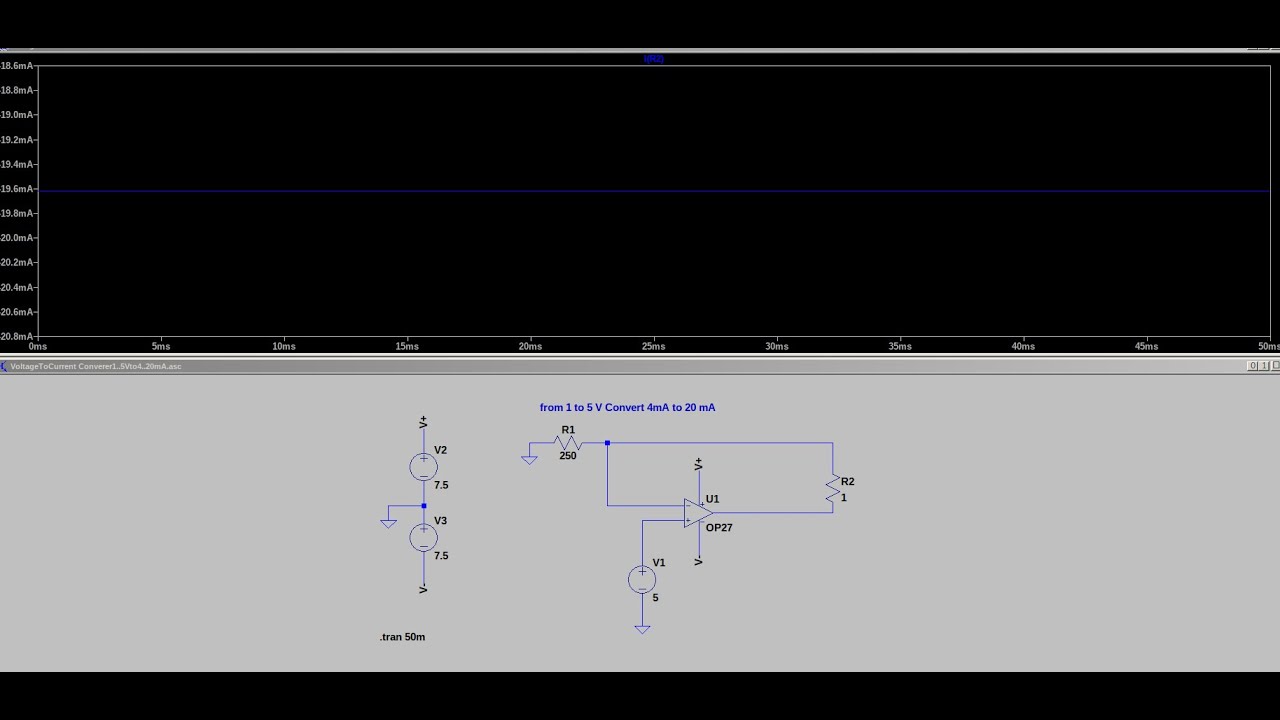Click the 18.6mA vertical axis label

(17, 66)
